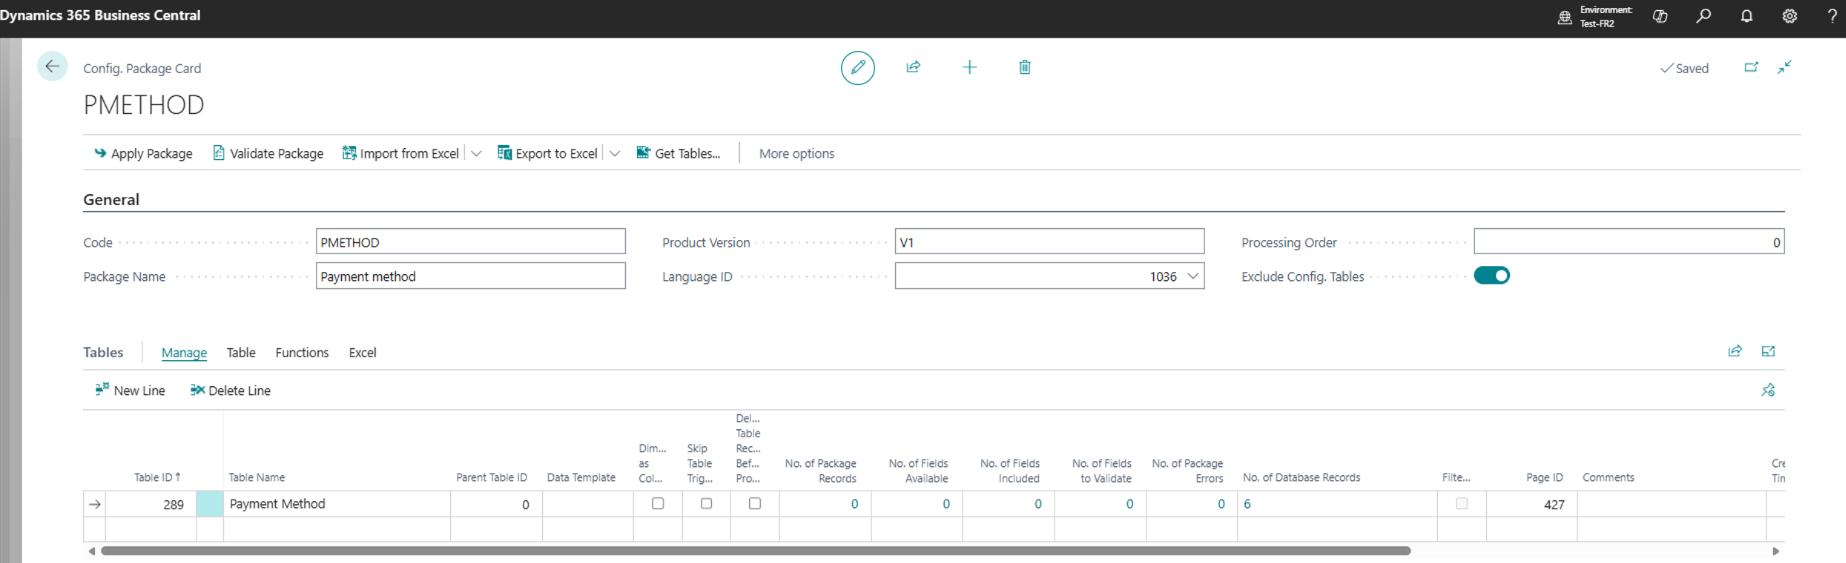Click the back arrow button
Screen dimensions: 1846x563
coord(52,67)
